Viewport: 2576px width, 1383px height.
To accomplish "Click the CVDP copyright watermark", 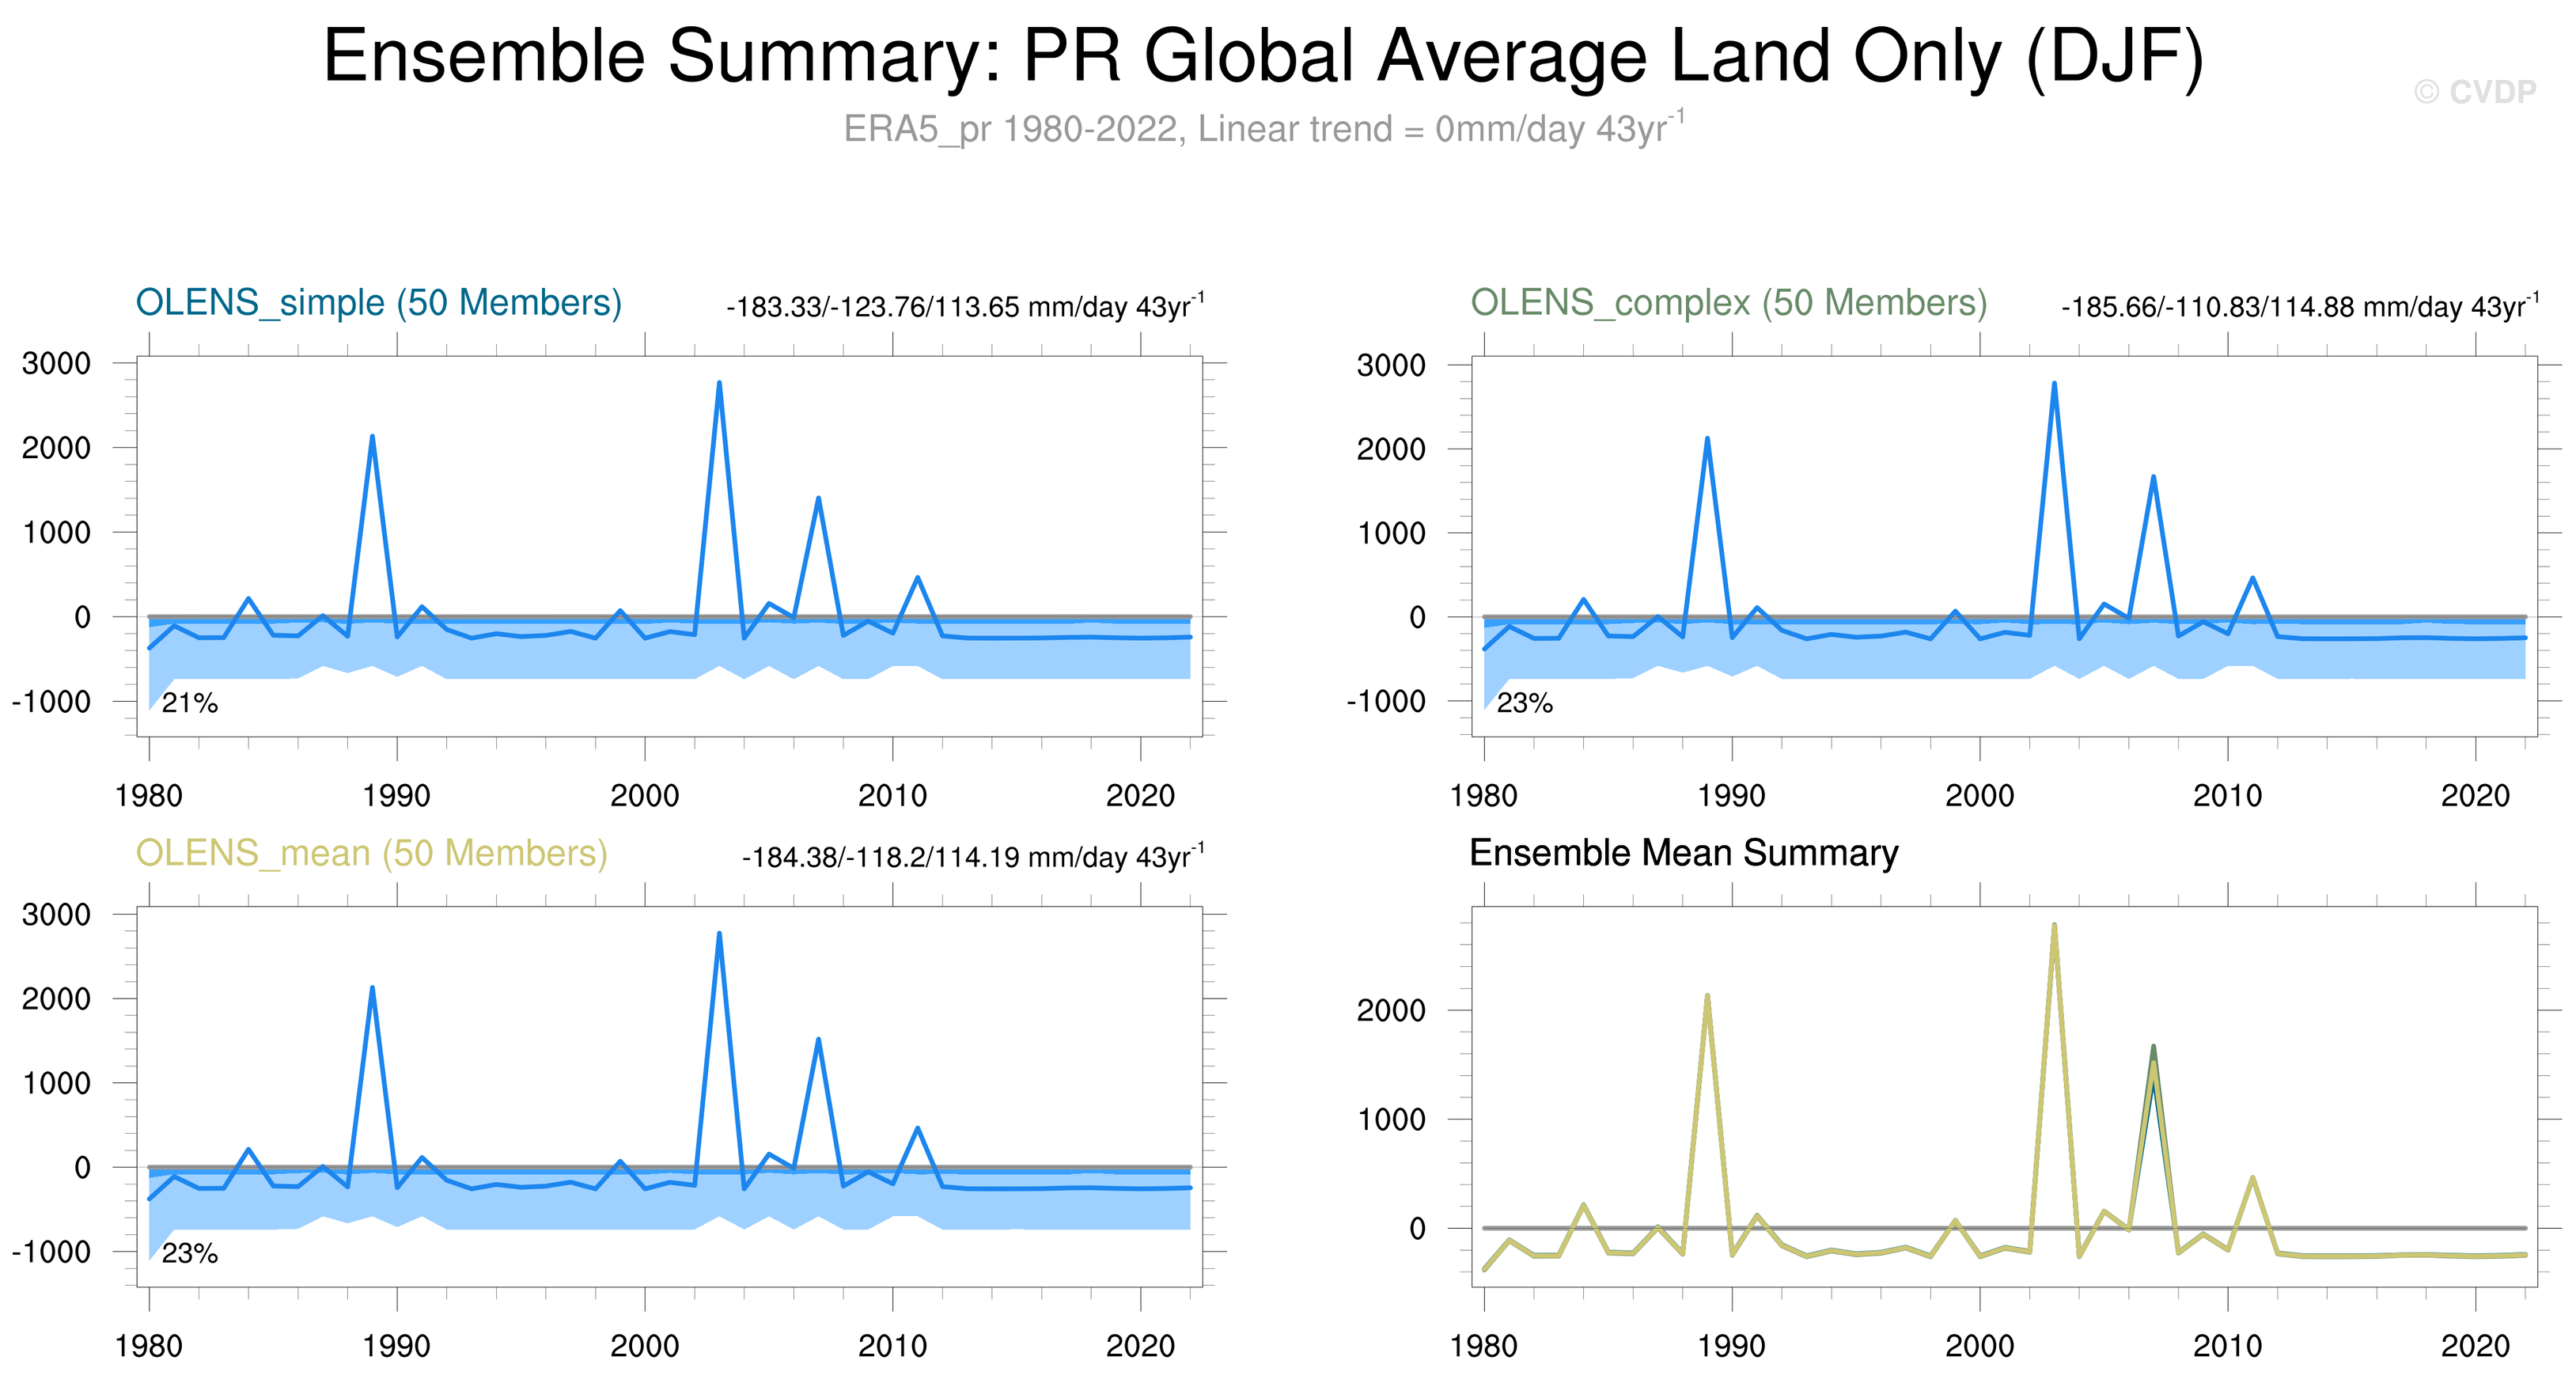I will (x=2475, y=92).
